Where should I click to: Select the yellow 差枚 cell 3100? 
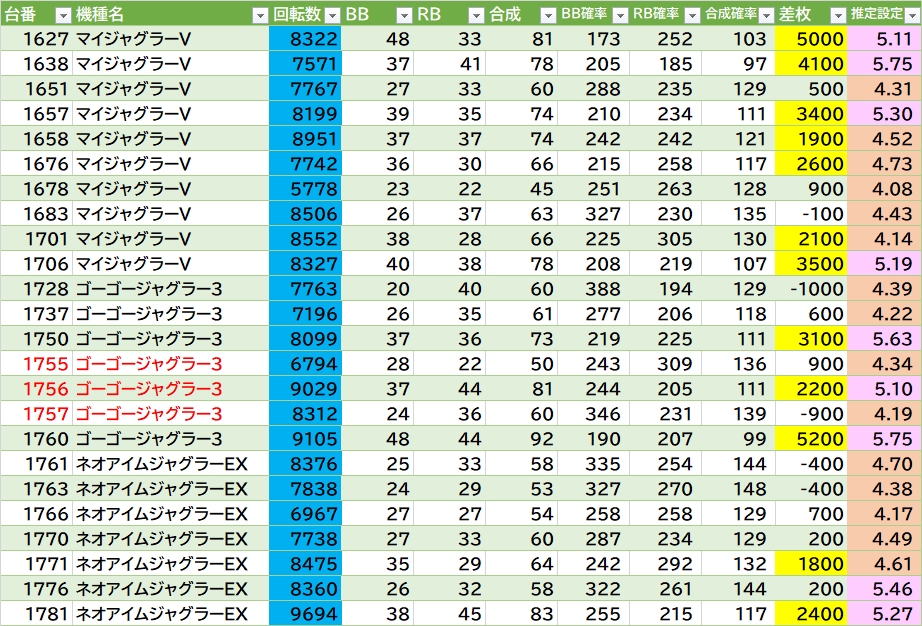click(811, 339)
